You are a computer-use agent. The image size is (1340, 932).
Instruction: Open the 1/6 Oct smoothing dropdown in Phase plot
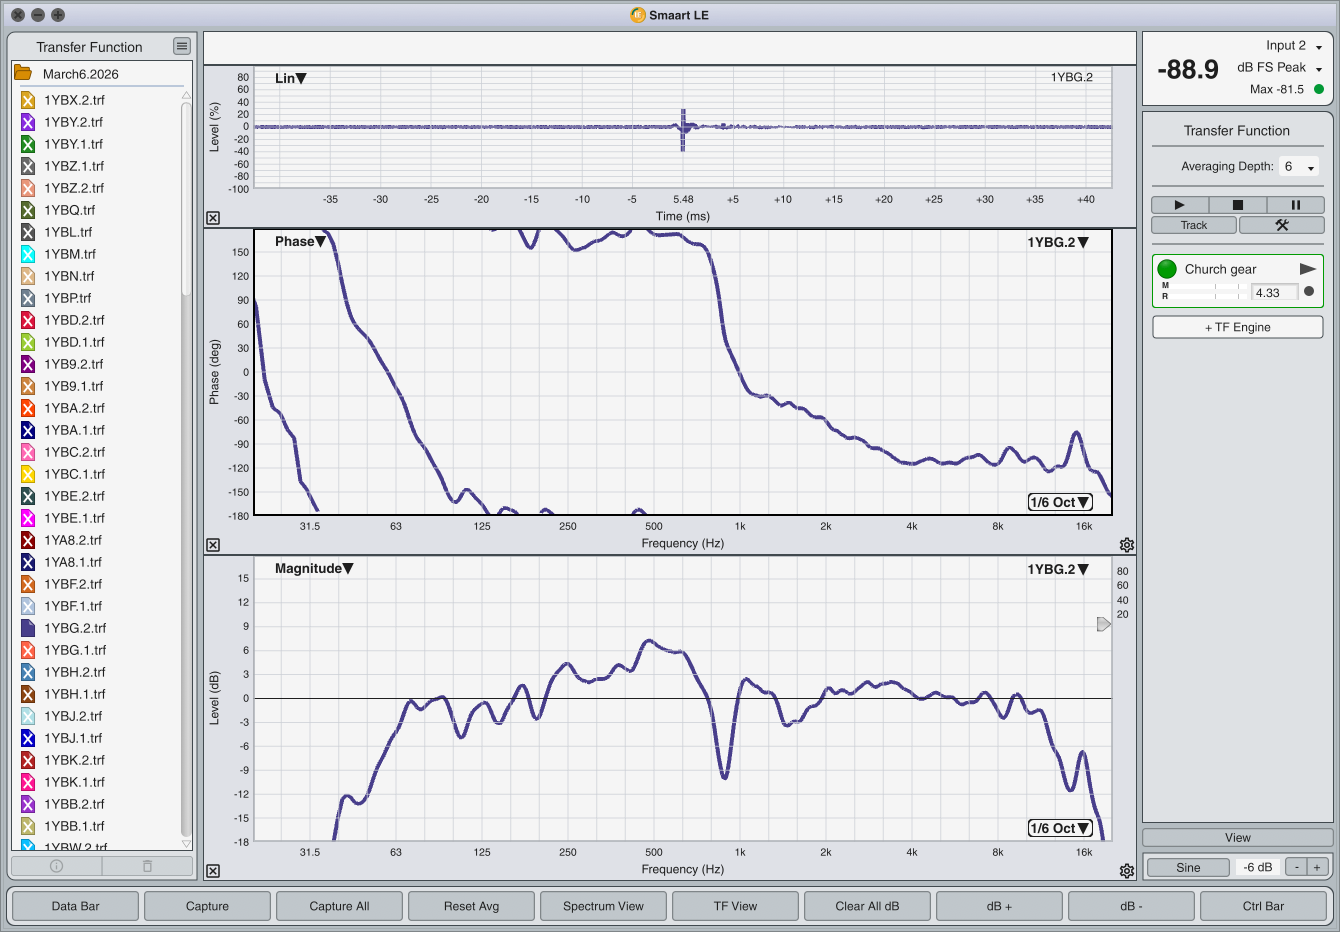tap(1060, 502)
